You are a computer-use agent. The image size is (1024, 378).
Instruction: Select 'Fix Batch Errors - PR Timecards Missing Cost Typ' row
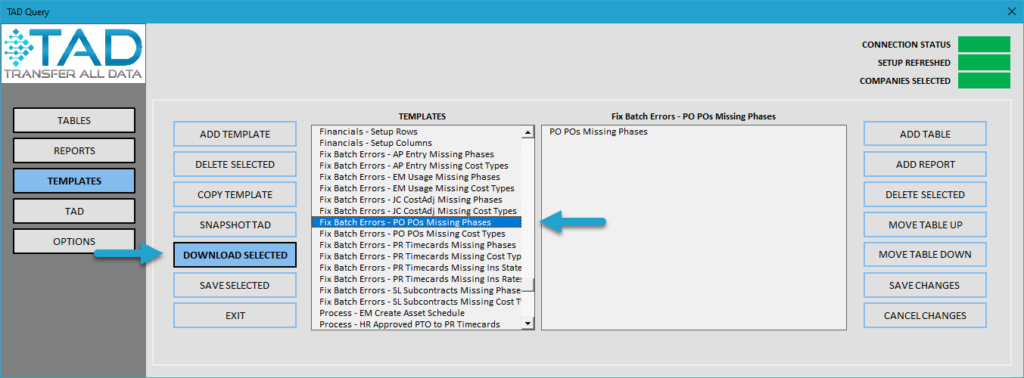click(x=417, y=256)
